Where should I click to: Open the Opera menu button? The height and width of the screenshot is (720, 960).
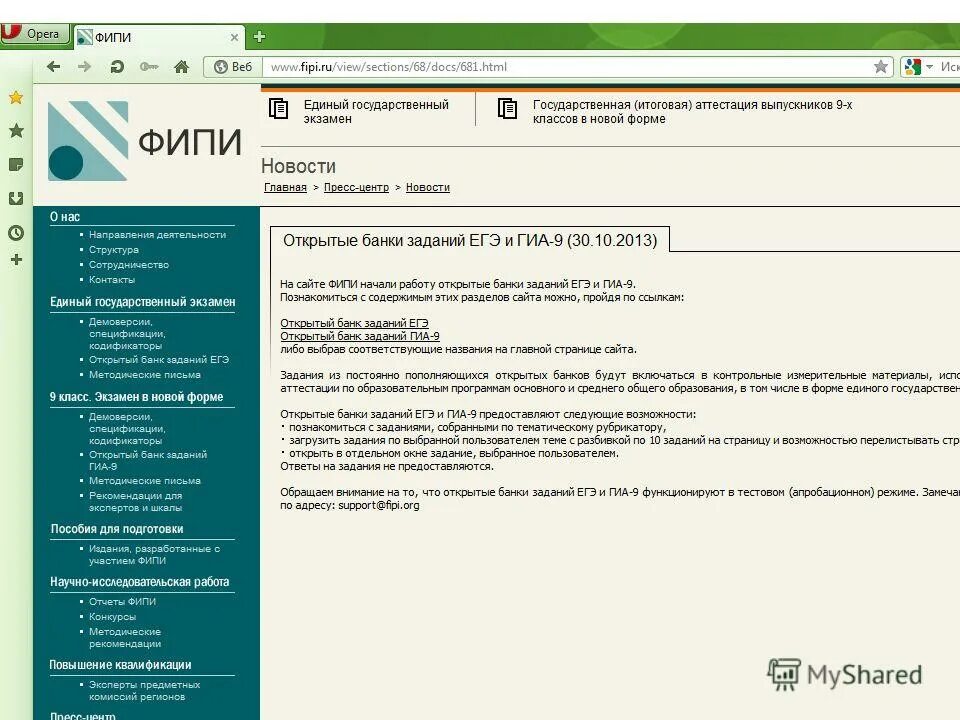click(34, 34)
